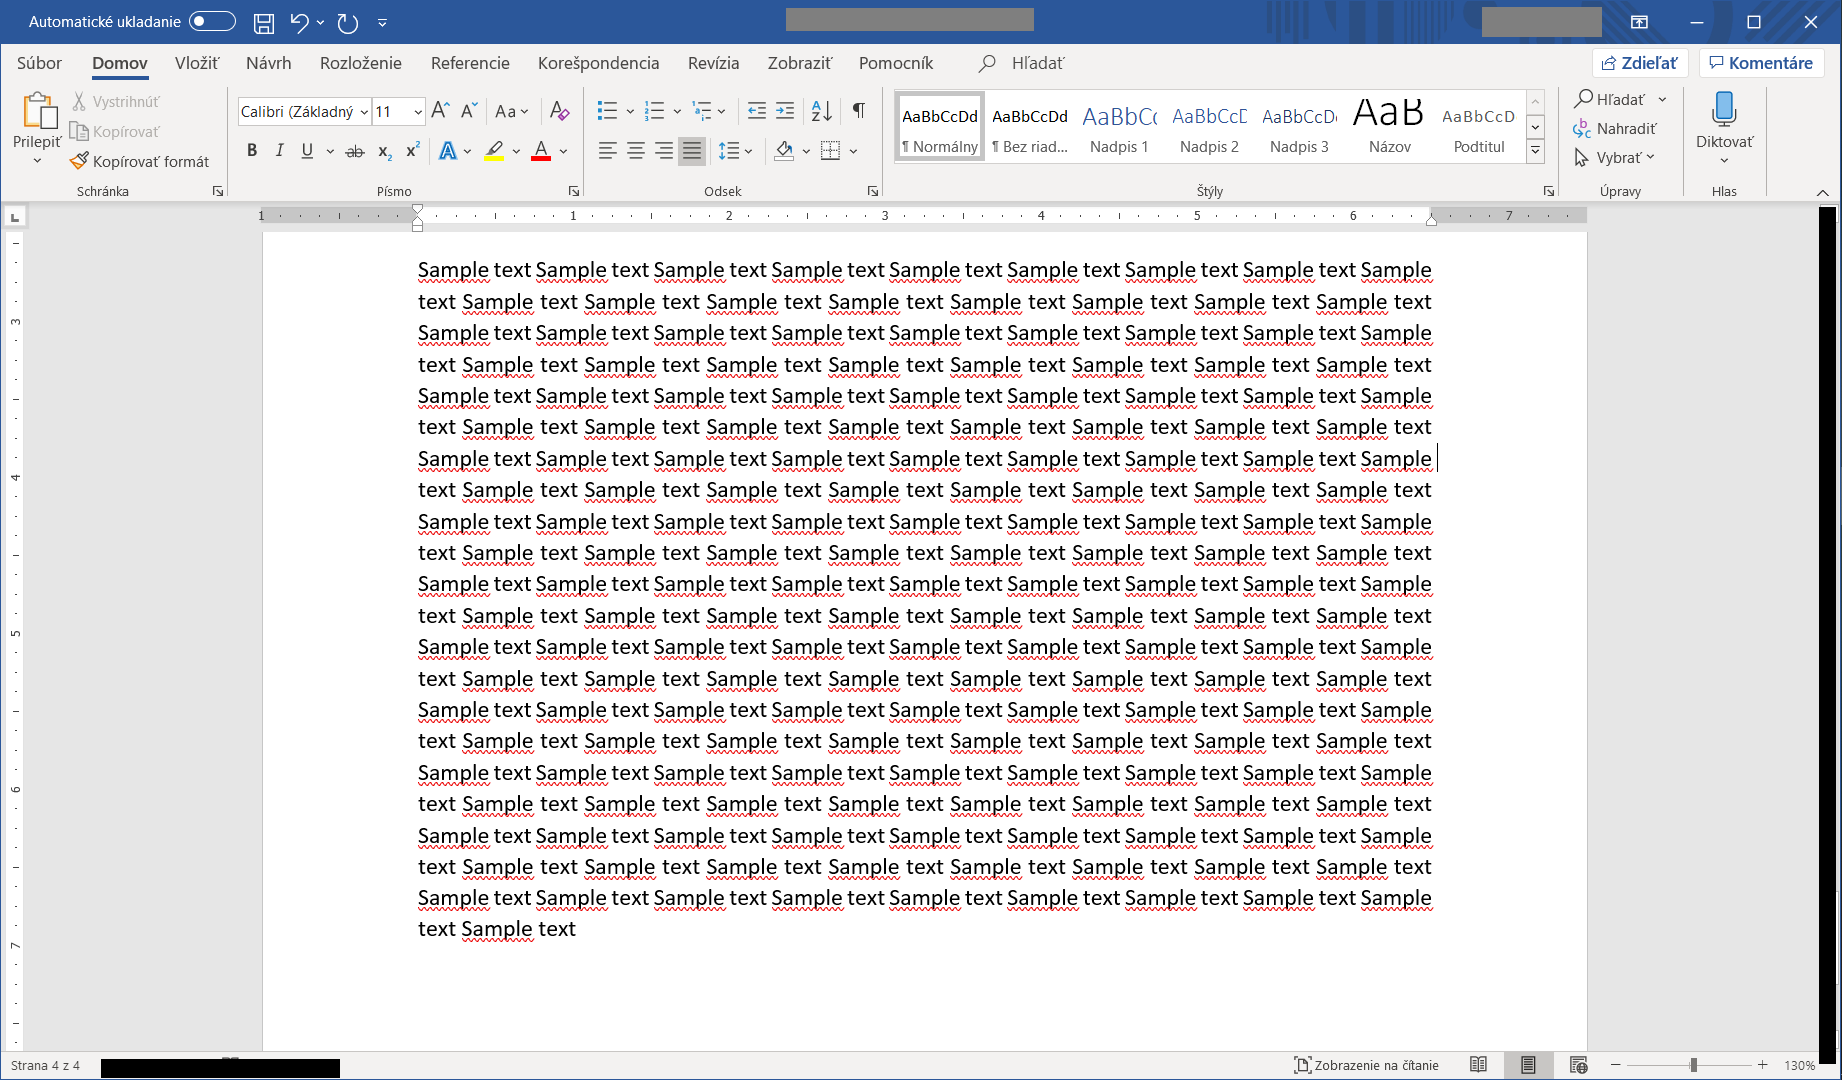Click the Dictate microphone icon

click(x=1724, y=109)
